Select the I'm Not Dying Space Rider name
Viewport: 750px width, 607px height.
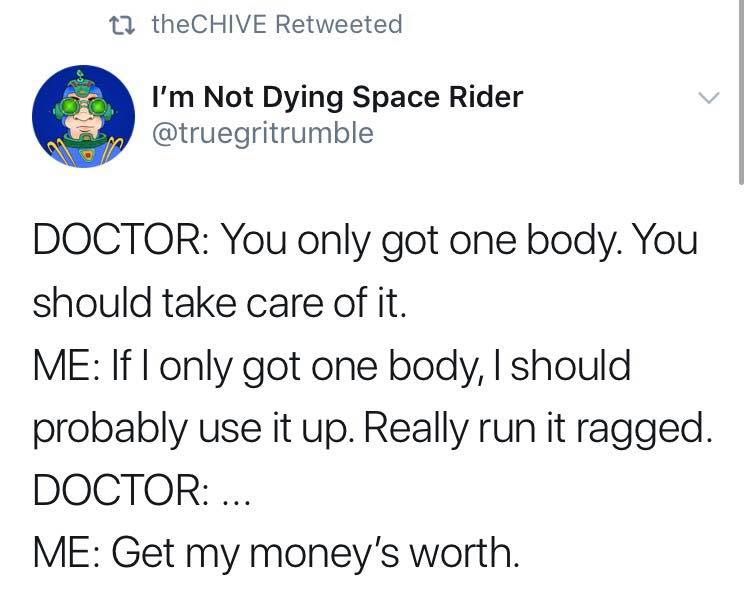coord(337,97)
